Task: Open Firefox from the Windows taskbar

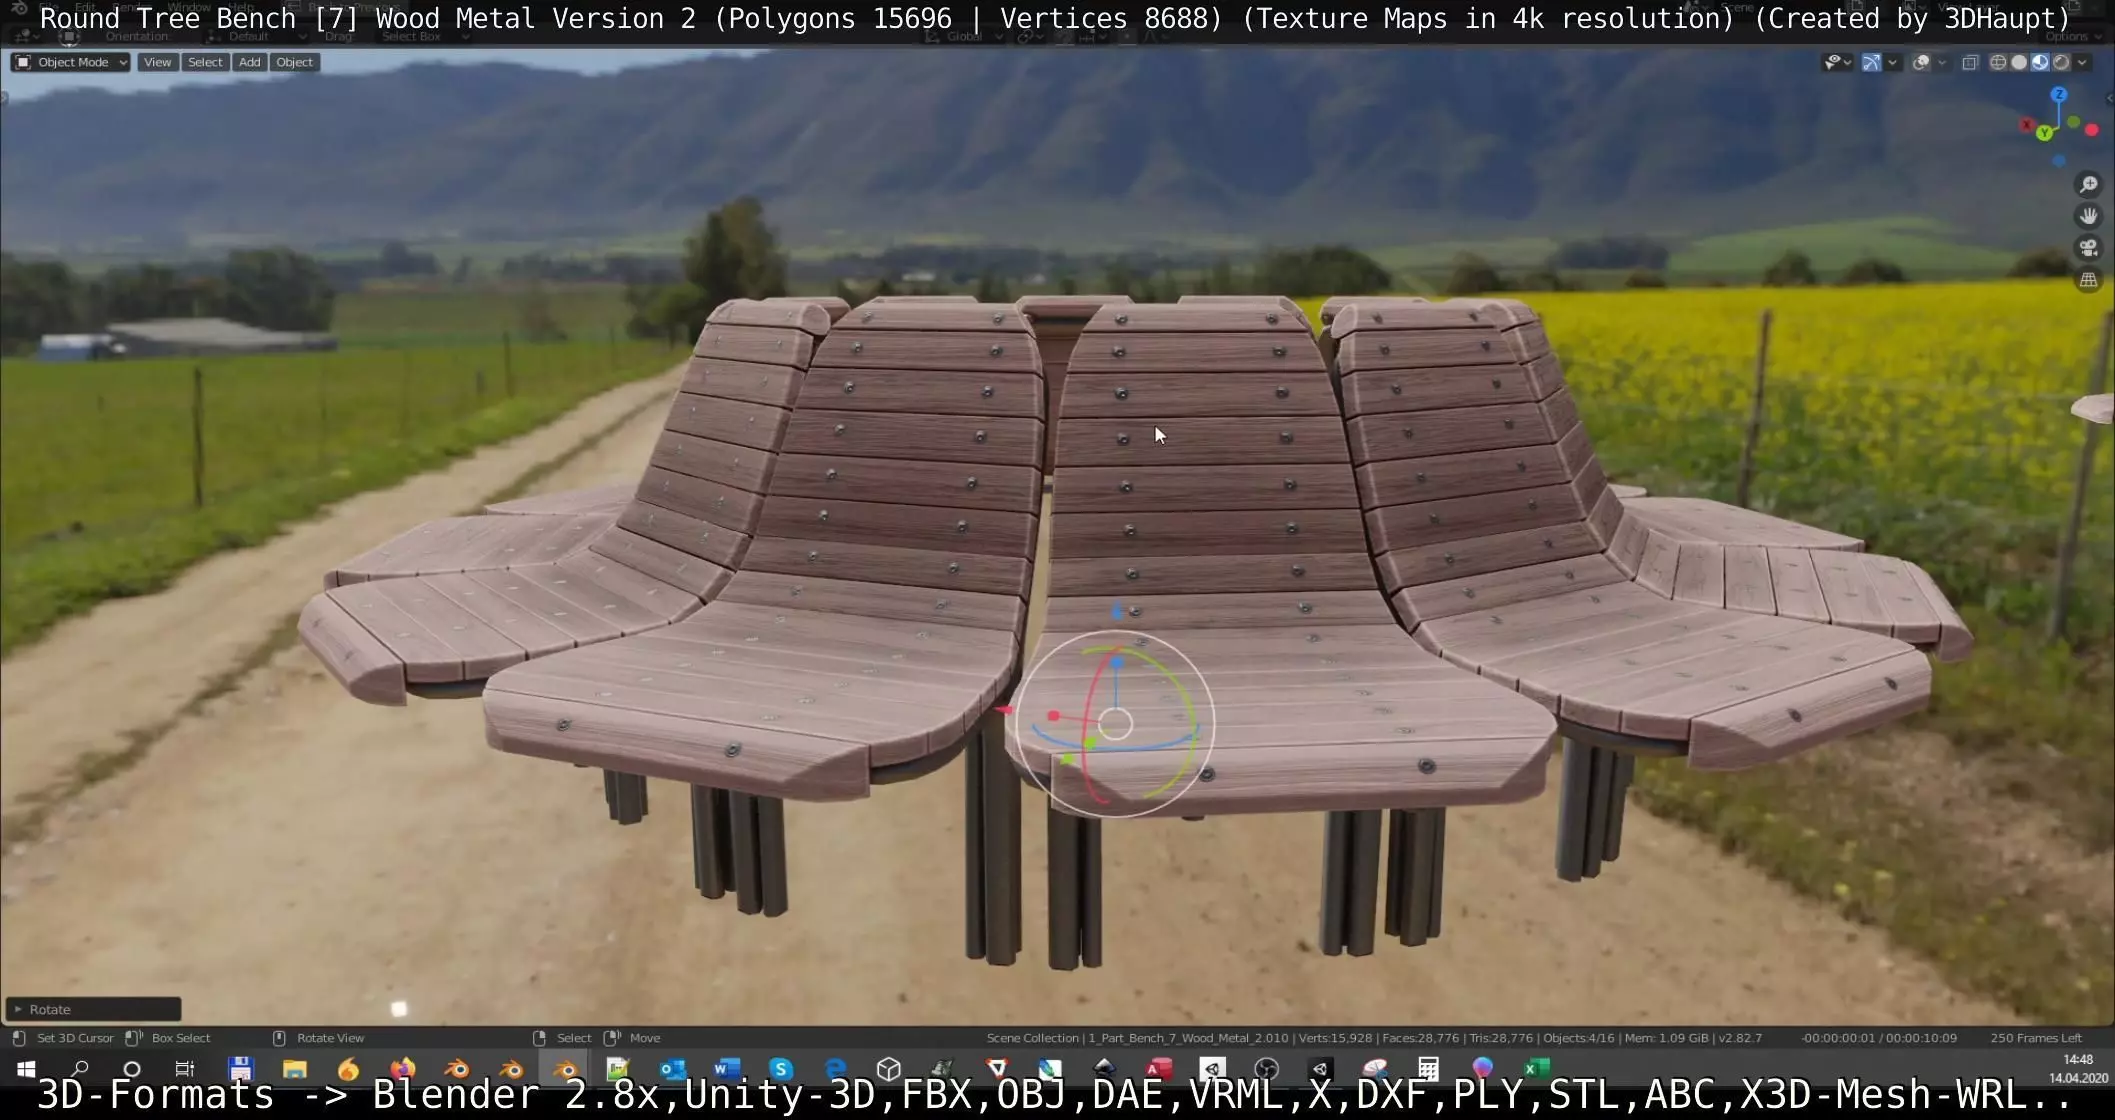Action: pos(402,1069)
